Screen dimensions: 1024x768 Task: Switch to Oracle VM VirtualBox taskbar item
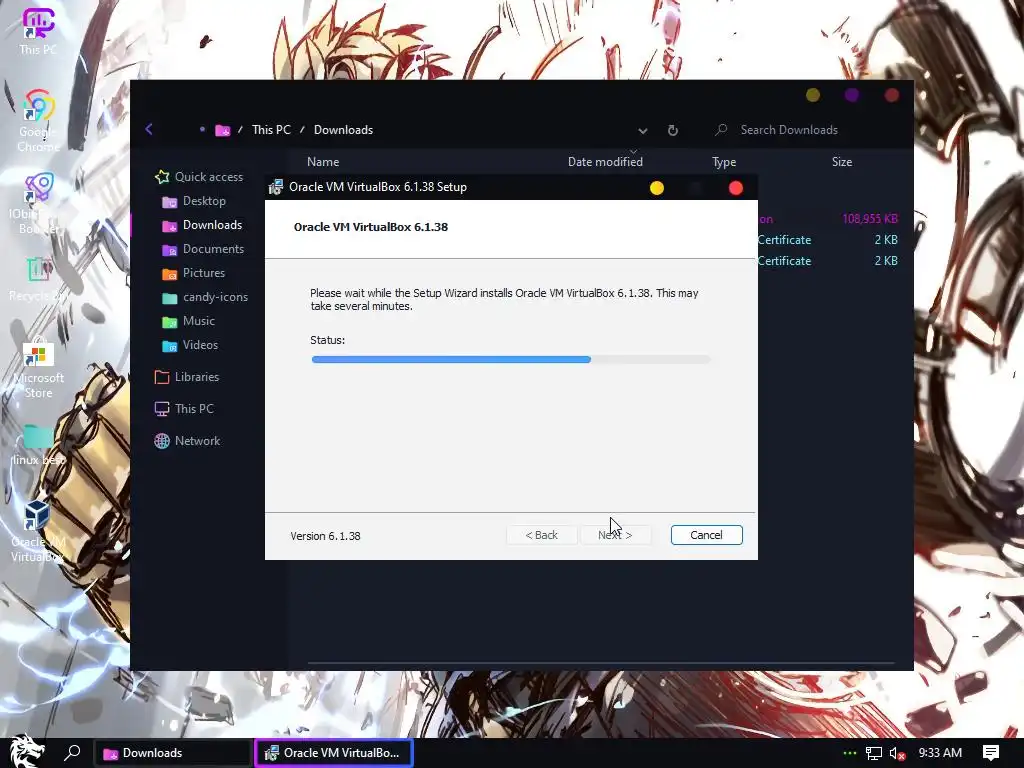coord(334,753)
